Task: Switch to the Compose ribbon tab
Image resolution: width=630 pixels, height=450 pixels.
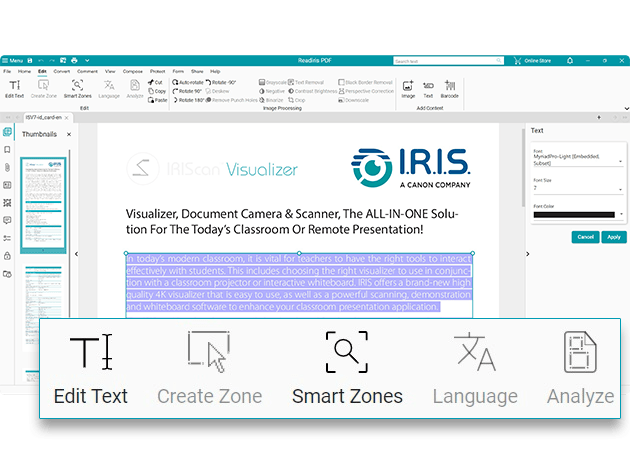Action: [x=133, y=72]
